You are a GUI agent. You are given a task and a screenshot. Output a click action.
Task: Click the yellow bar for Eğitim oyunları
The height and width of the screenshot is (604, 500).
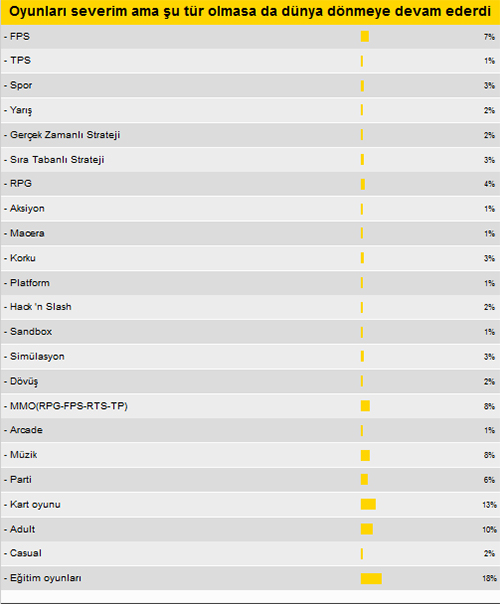[371, 578]
